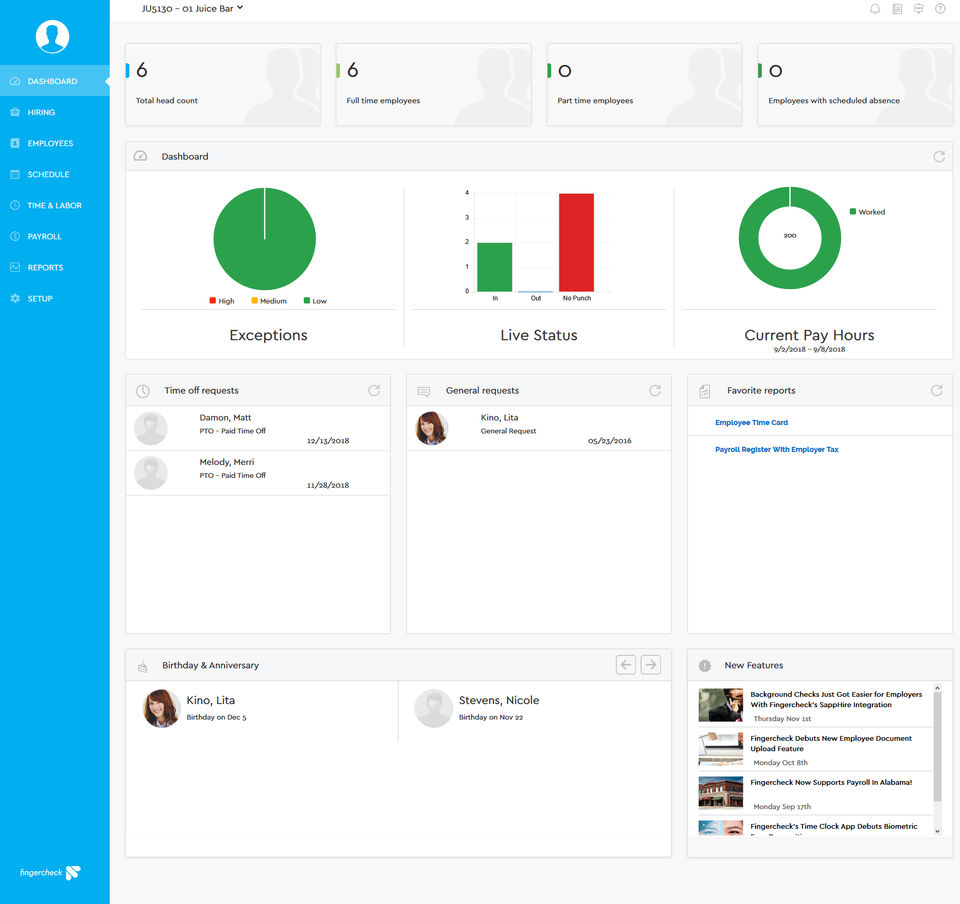This screenshot has width=960, height=904.
Task: Open Kino, Lita's general request
Action: [x=539, y=428]
